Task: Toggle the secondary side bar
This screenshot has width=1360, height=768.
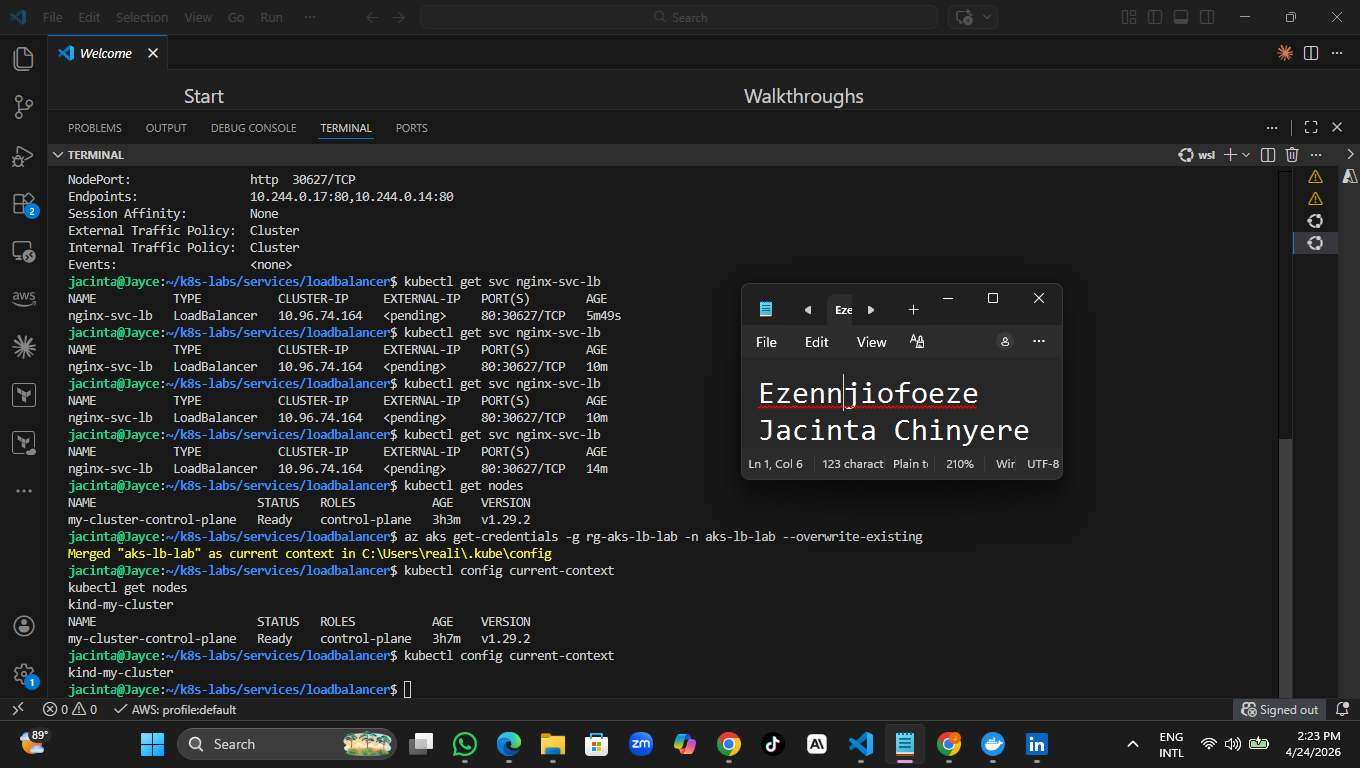Action: point(1207,17)
